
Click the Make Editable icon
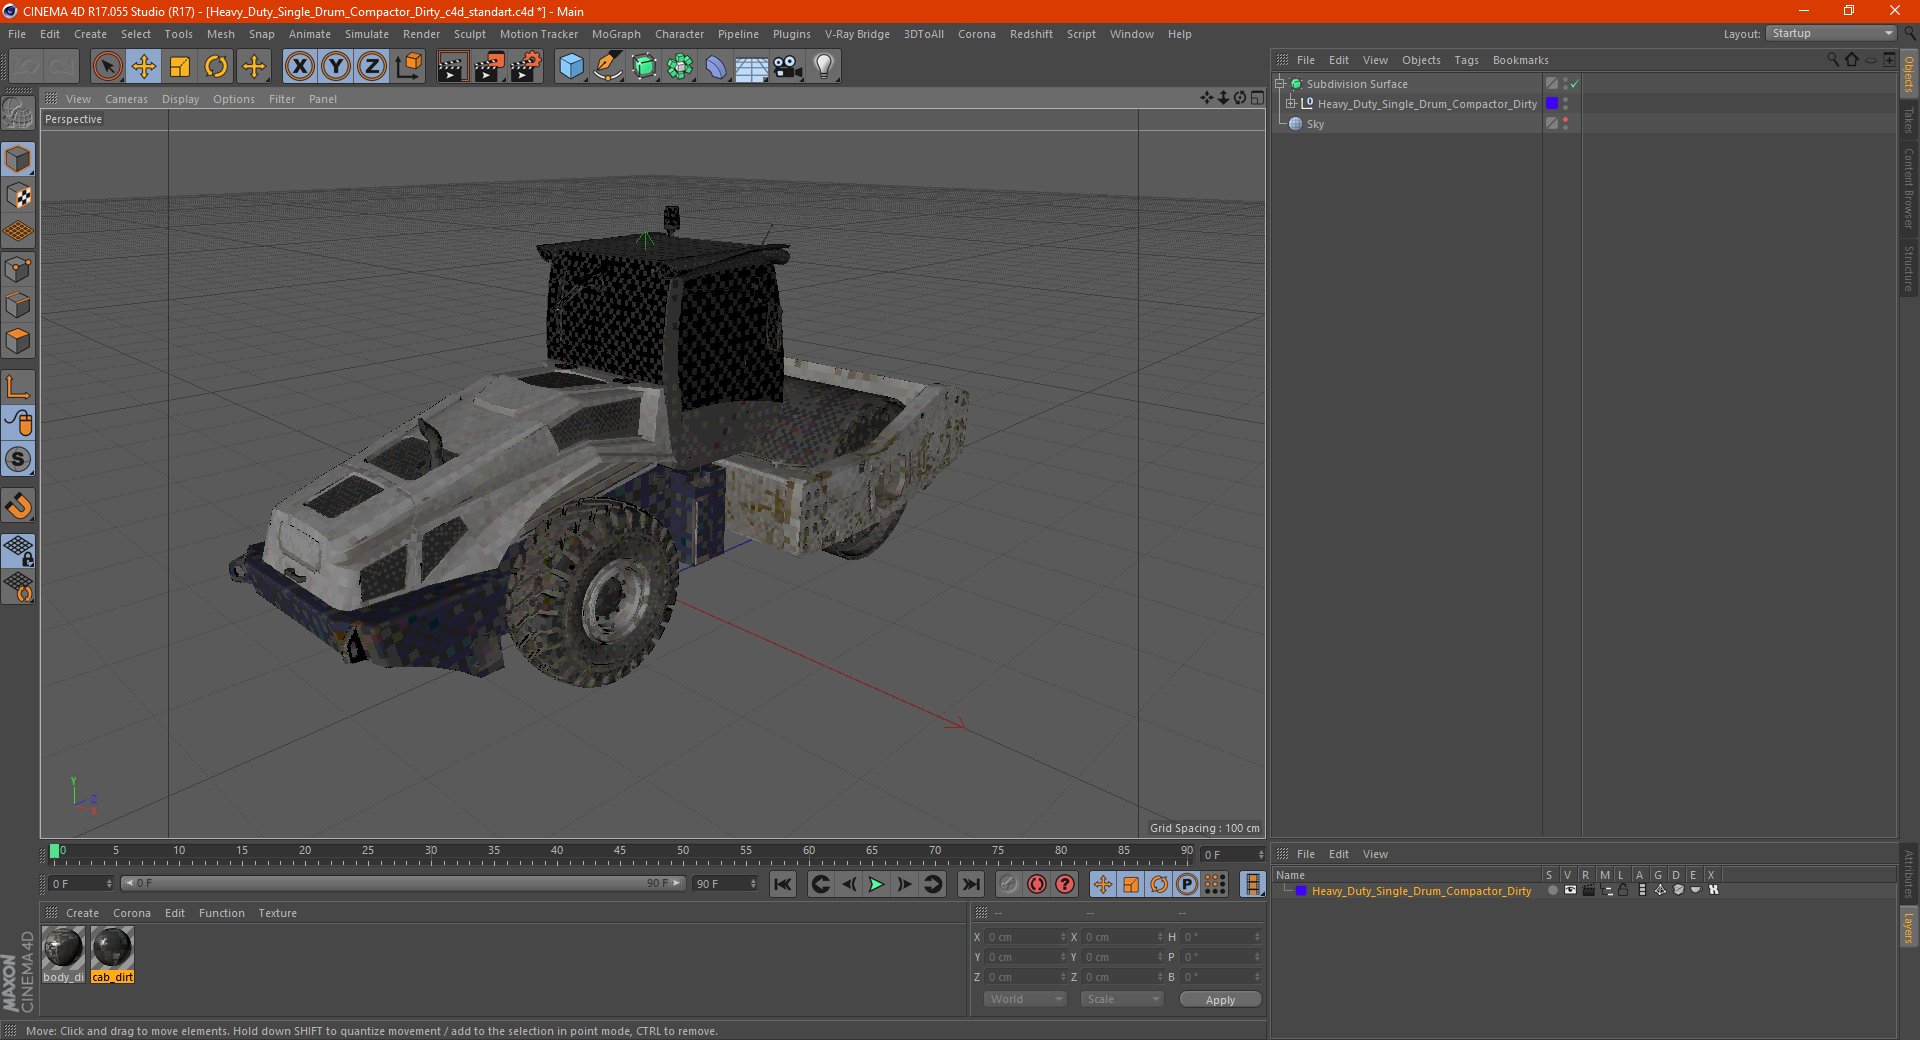tap(18, 115)
